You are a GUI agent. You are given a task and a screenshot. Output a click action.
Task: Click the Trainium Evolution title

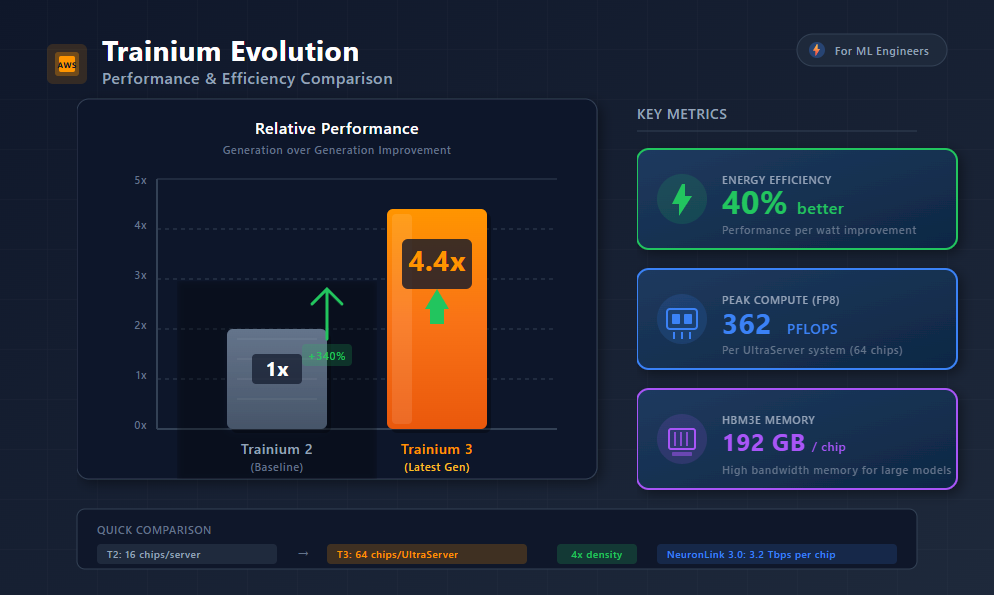(x=231, y=52)
